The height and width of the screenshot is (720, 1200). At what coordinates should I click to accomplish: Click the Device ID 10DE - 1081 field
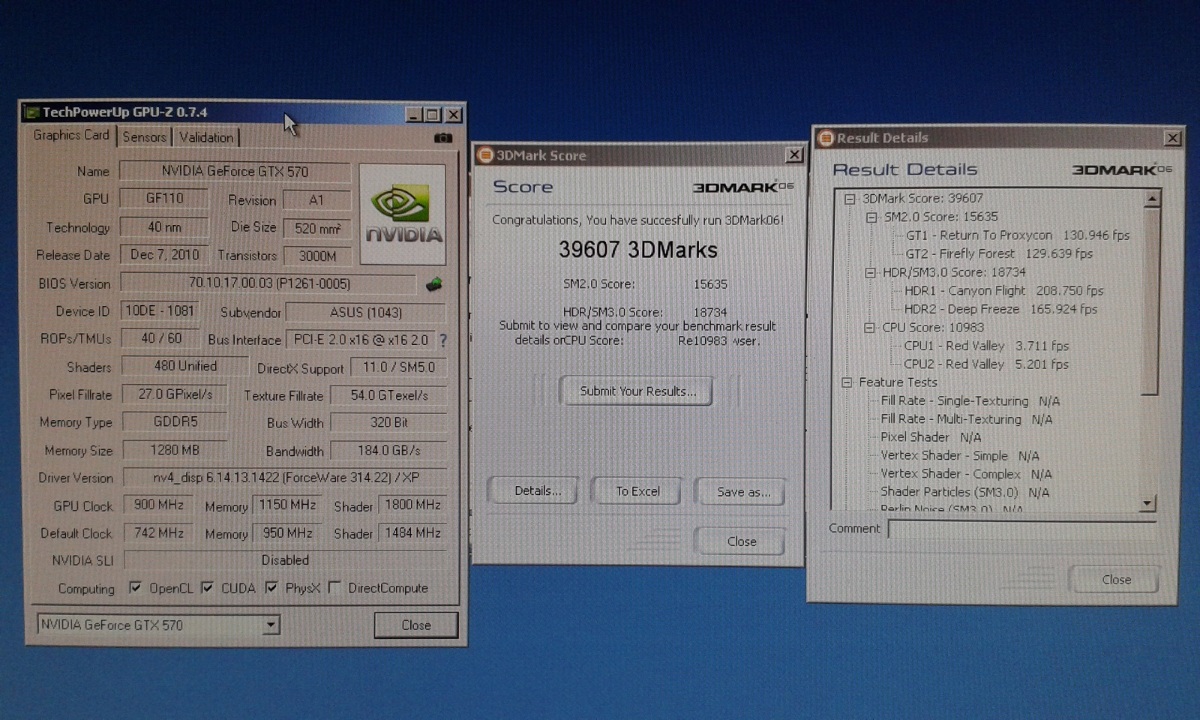tap(160, 311)
